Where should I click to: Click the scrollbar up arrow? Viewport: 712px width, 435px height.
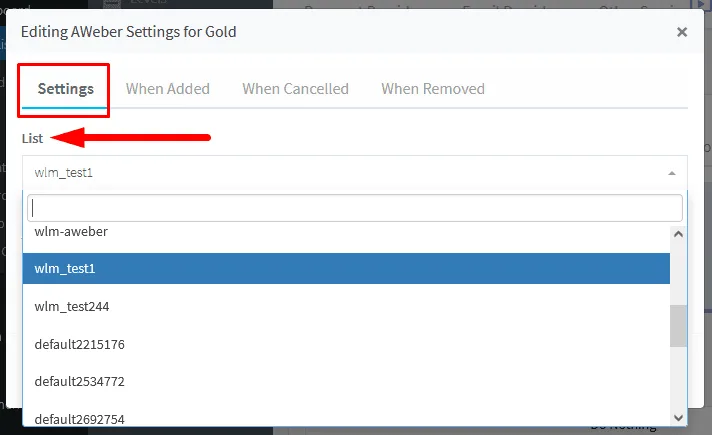pos(678,234)
